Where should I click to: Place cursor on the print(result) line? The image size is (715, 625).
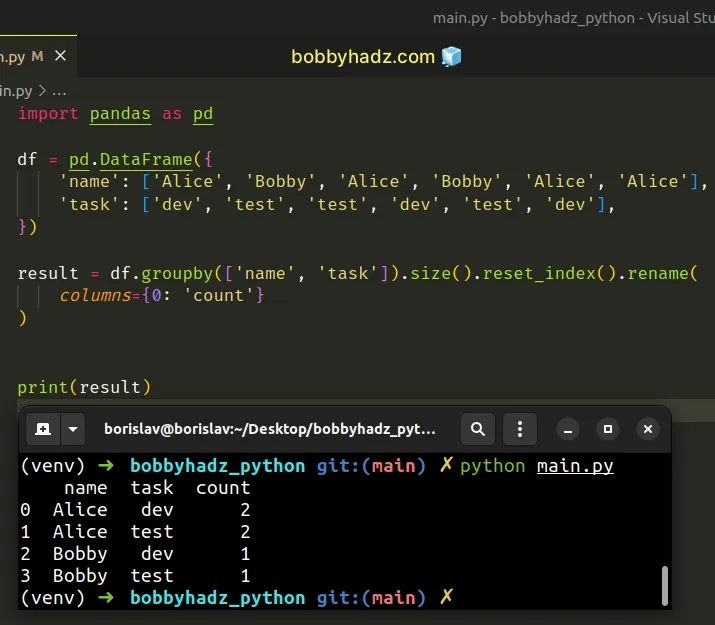pos(85,387)
